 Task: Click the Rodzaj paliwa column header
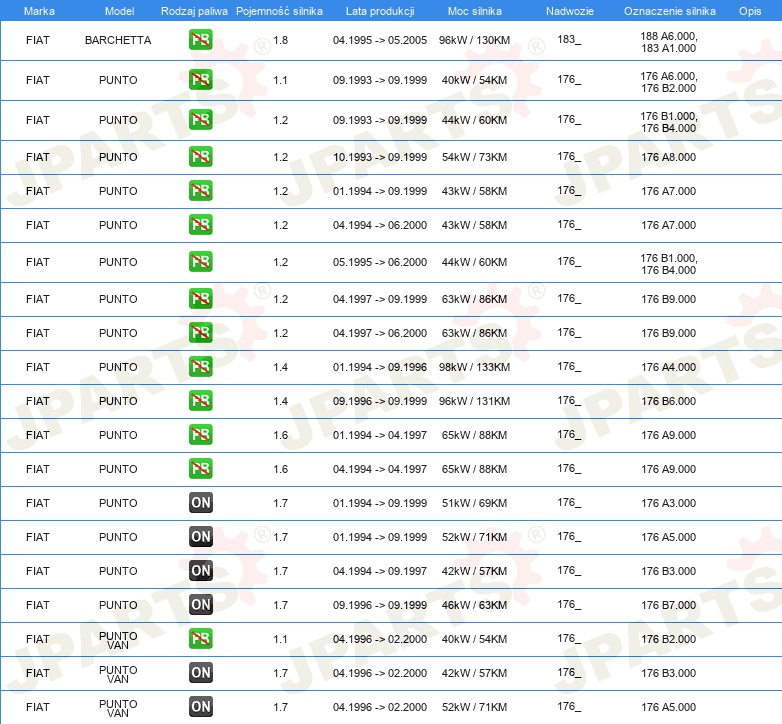(194, 11)
